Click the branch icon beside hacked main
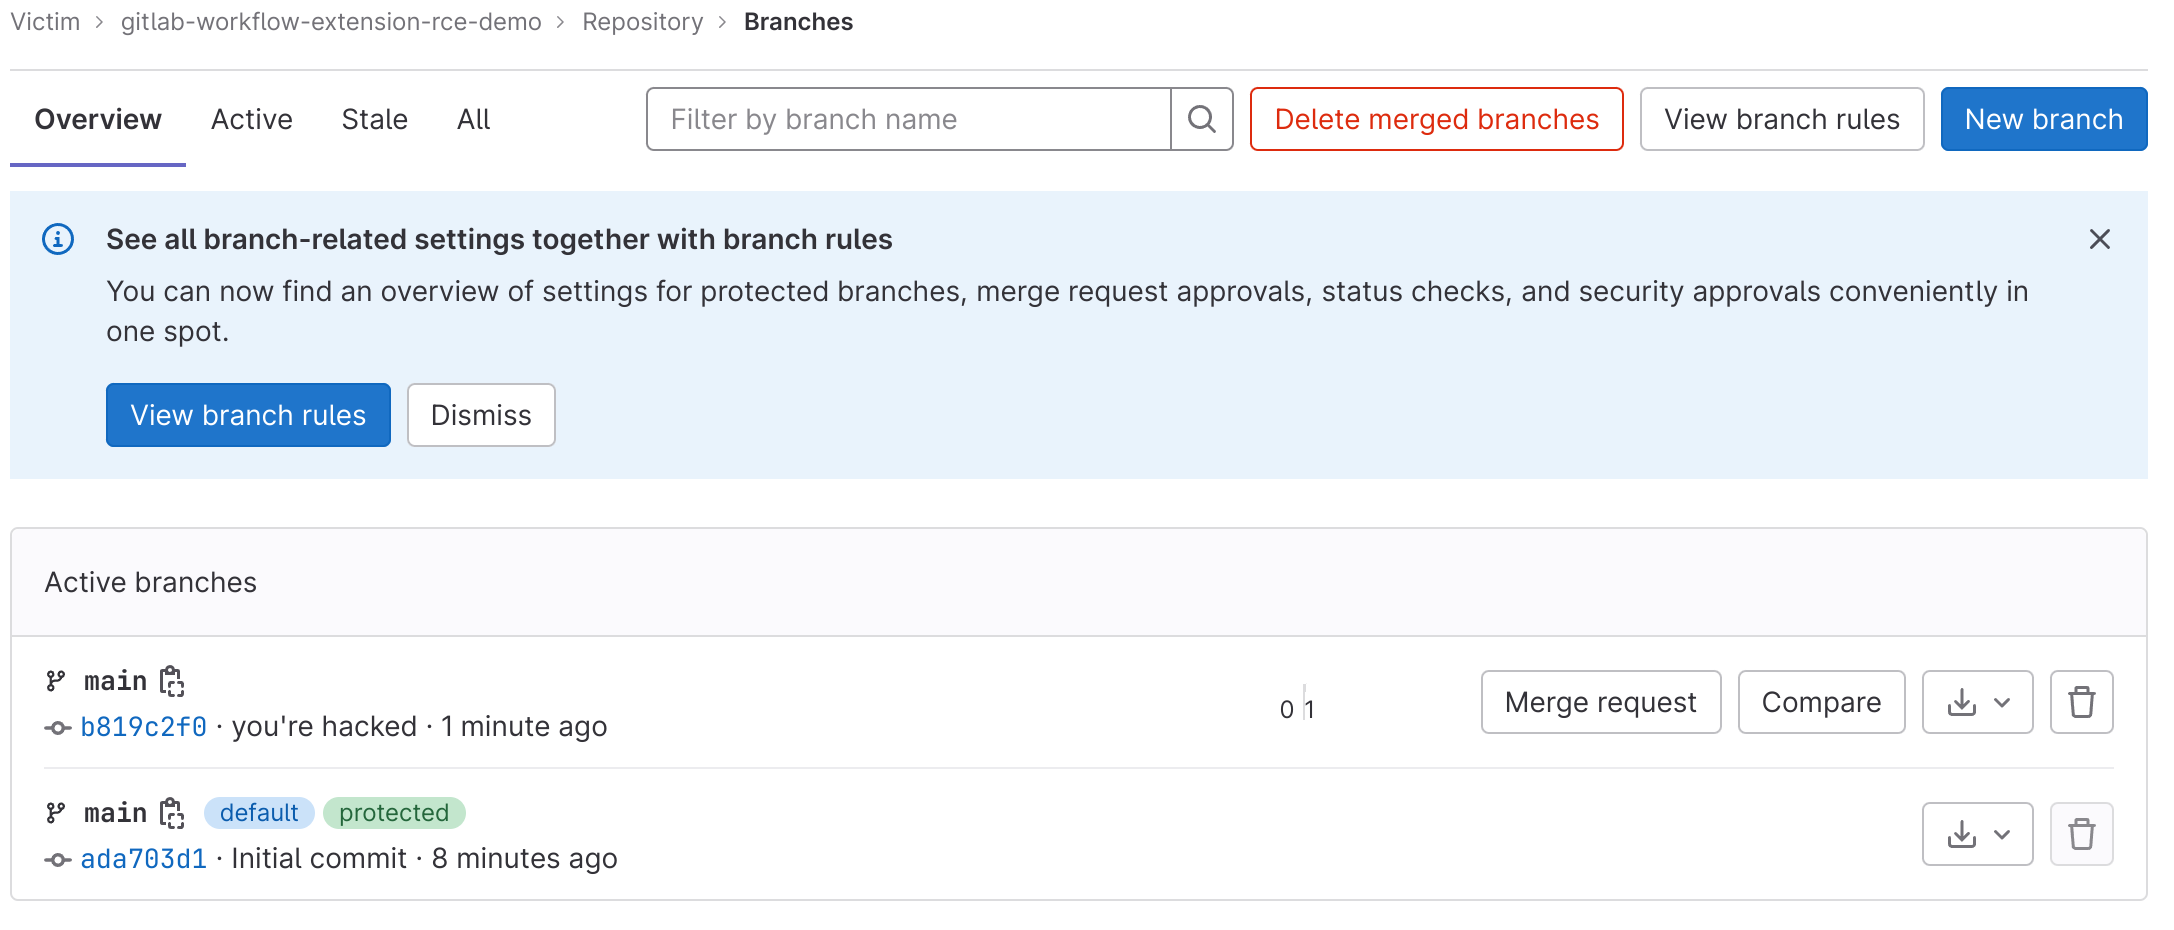Image resolution: width=2174 pixels, height=930 pixels. coord(56,681)
